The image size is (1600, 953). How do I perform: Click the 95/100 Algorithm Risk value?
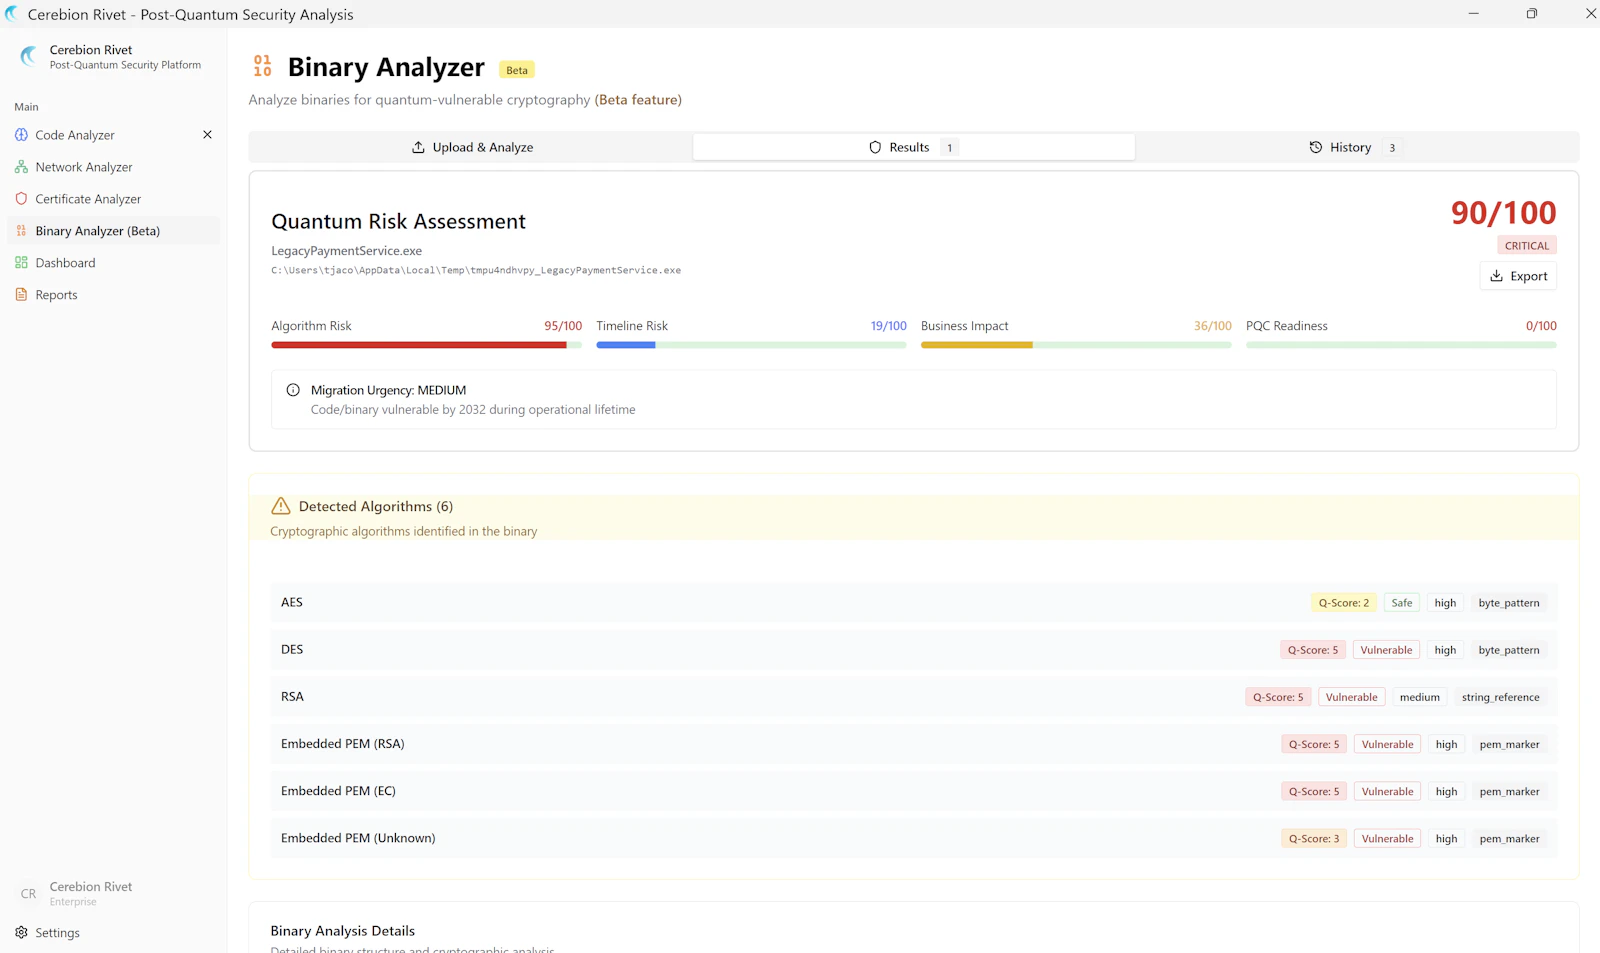(x=563, y=326)
